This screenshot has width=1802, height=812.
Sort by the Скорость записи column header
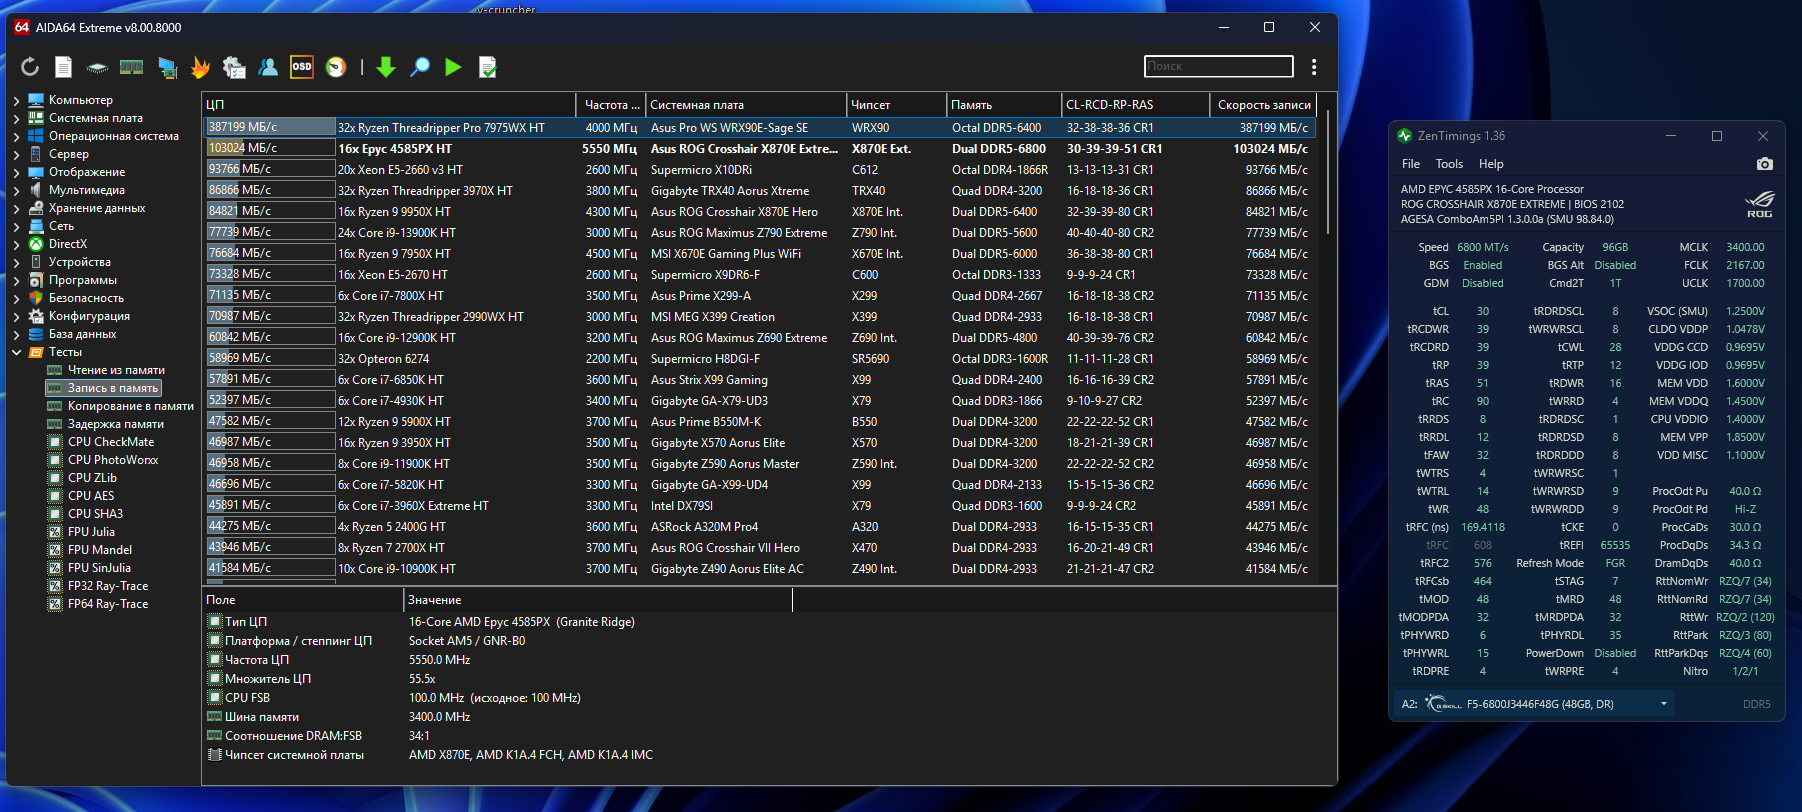click(1262, 104)
